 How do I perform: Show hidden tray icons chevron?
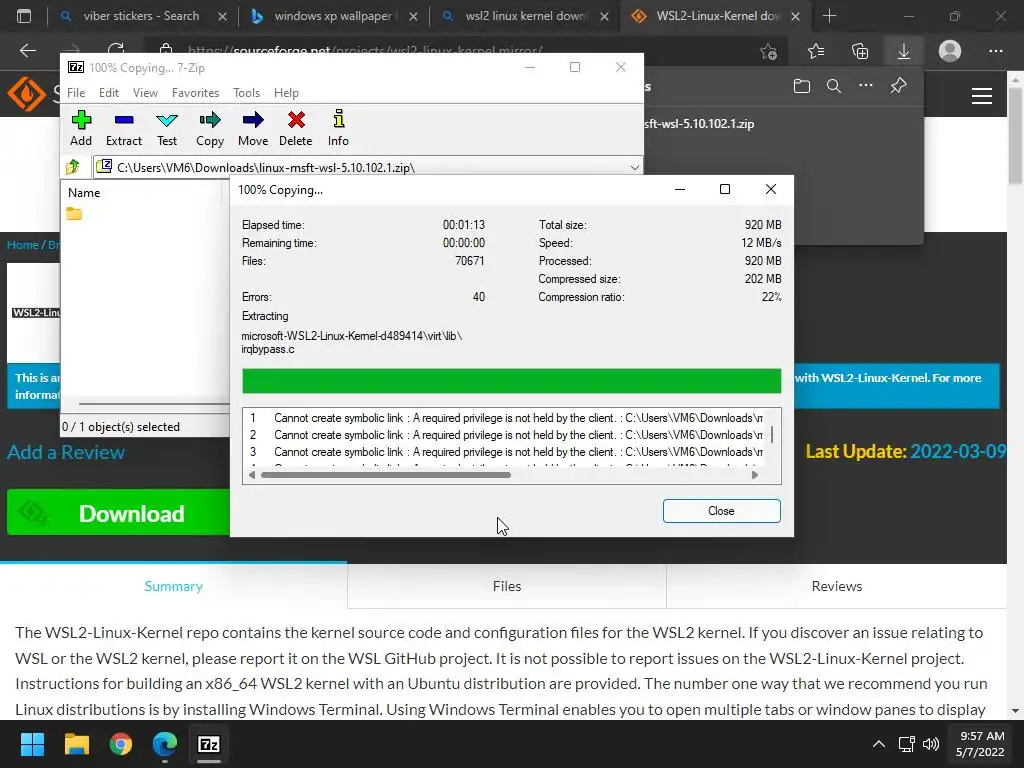(879, 744)
